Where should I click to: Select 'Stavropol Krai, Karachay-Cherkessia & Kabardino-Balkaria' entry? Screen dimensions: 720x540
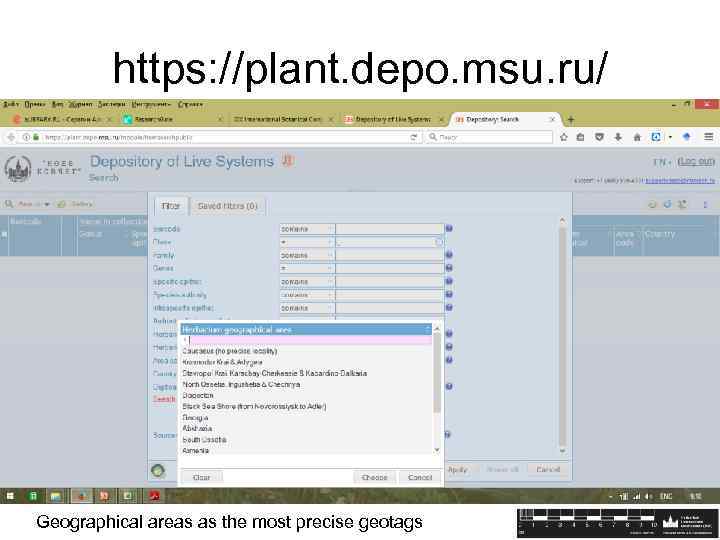(x=274, y=373)
